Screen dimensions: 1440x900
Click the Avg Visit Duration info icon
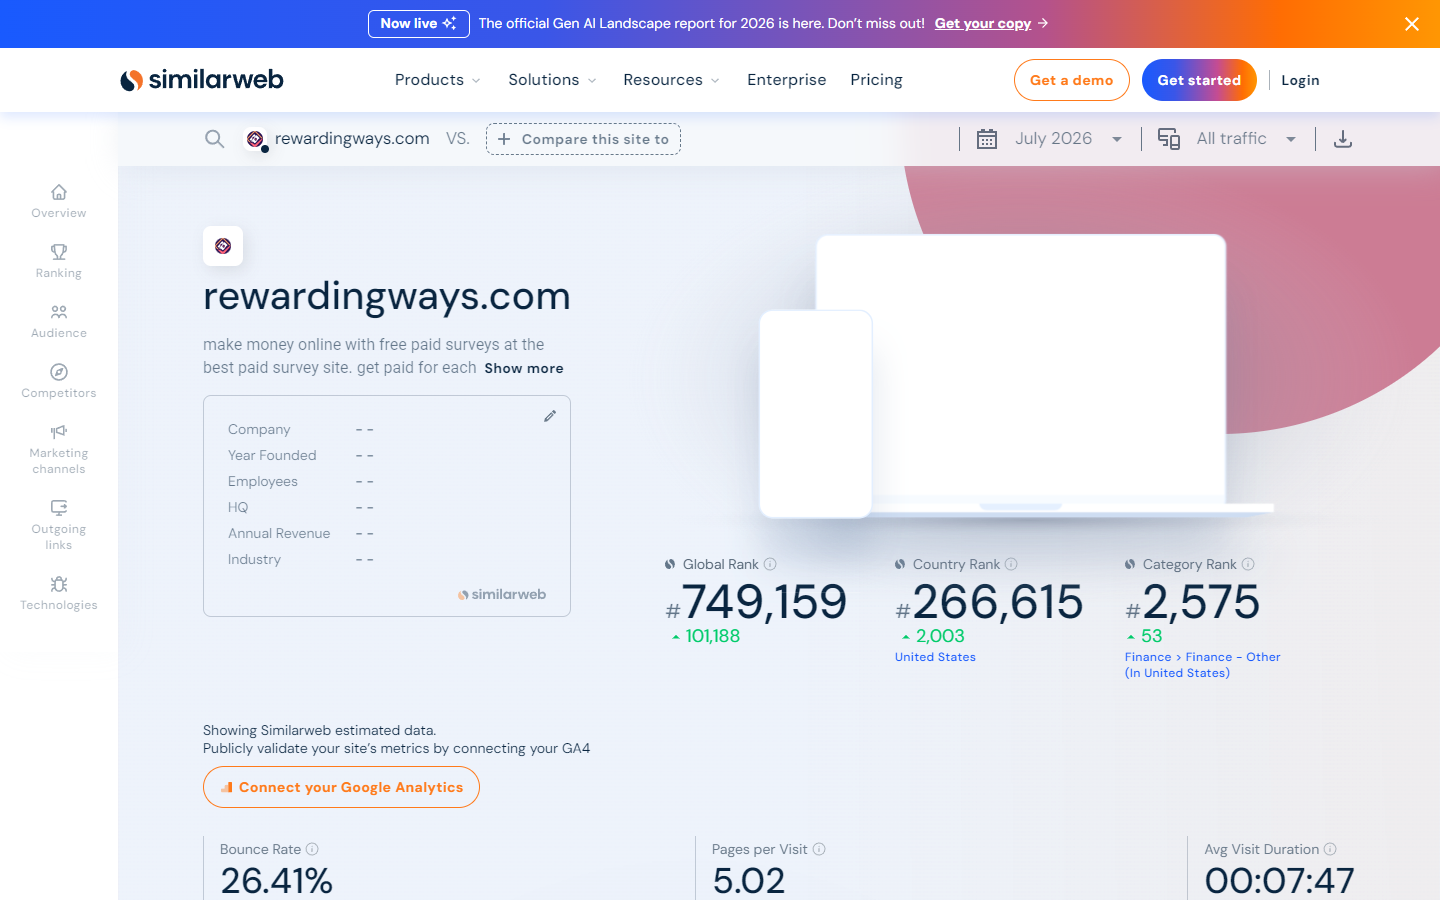pos(1330,849)
